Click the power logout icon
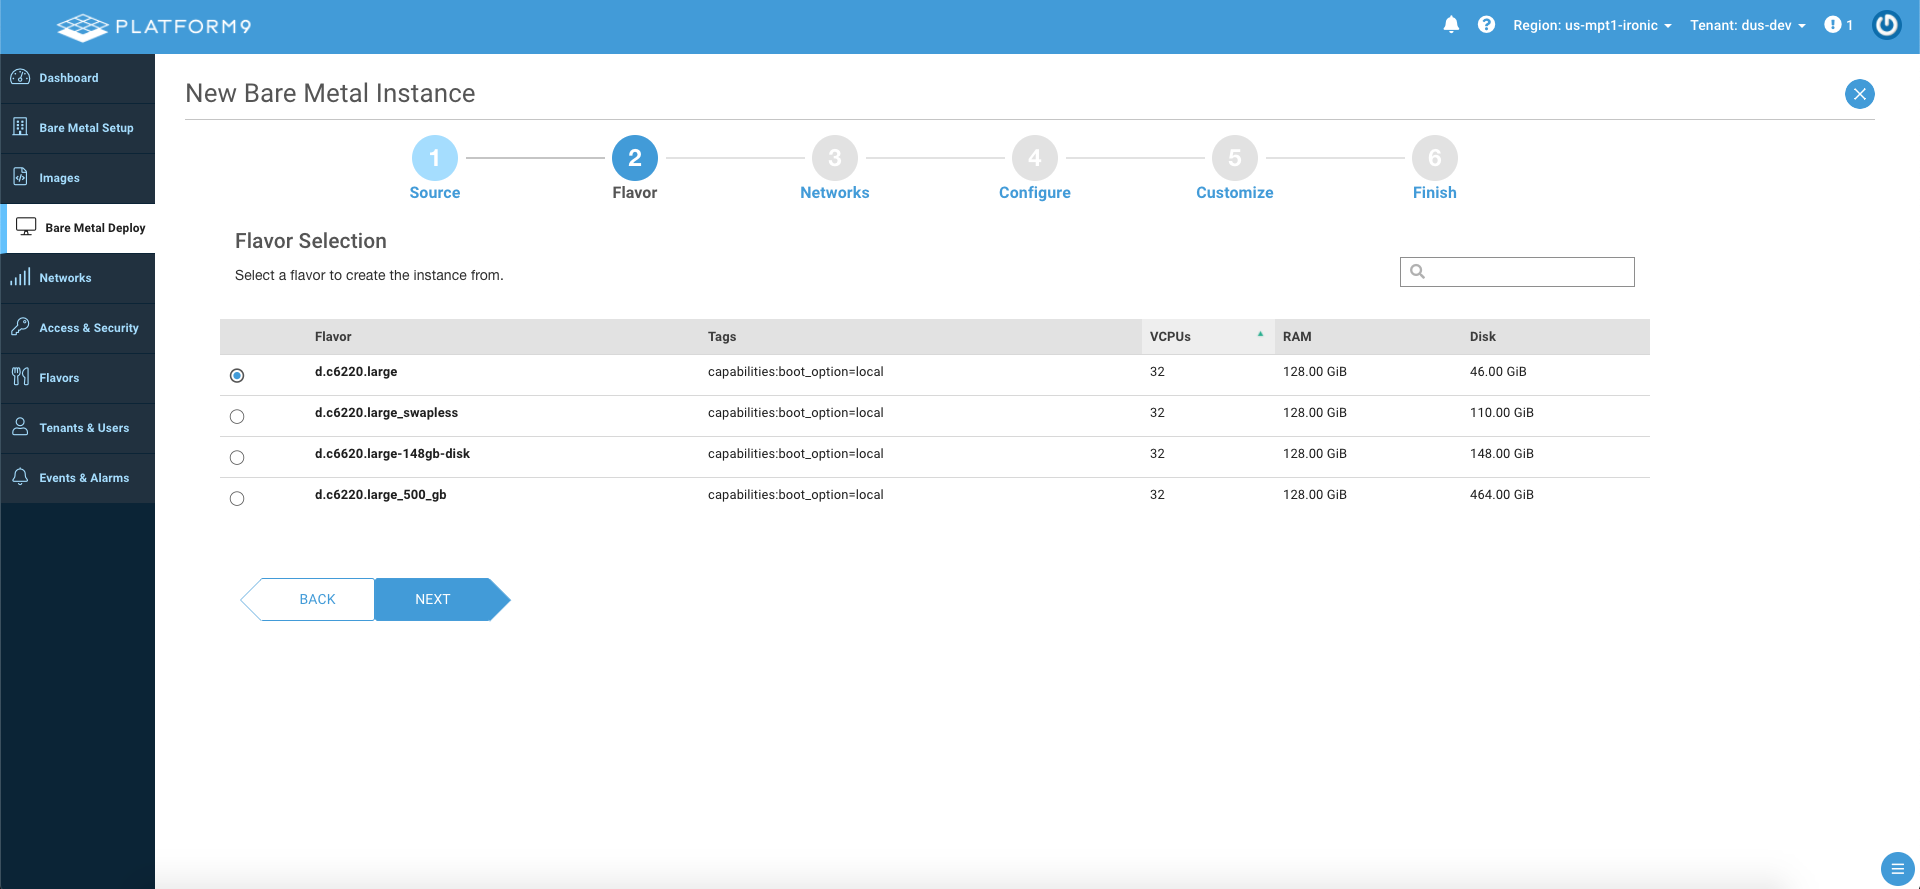Screen dimensions: 1920x889 1886,25
